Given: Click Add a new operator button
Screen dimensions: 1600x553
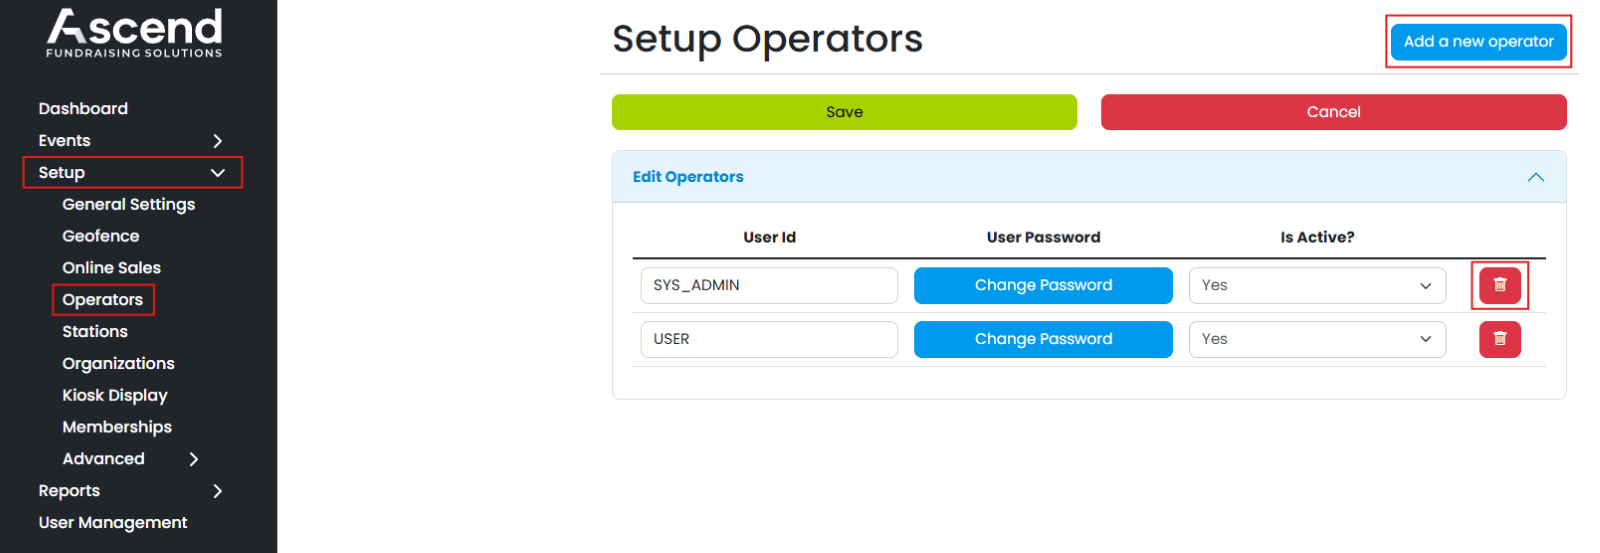Looking at the screenshot, I should pos(1478,42).
